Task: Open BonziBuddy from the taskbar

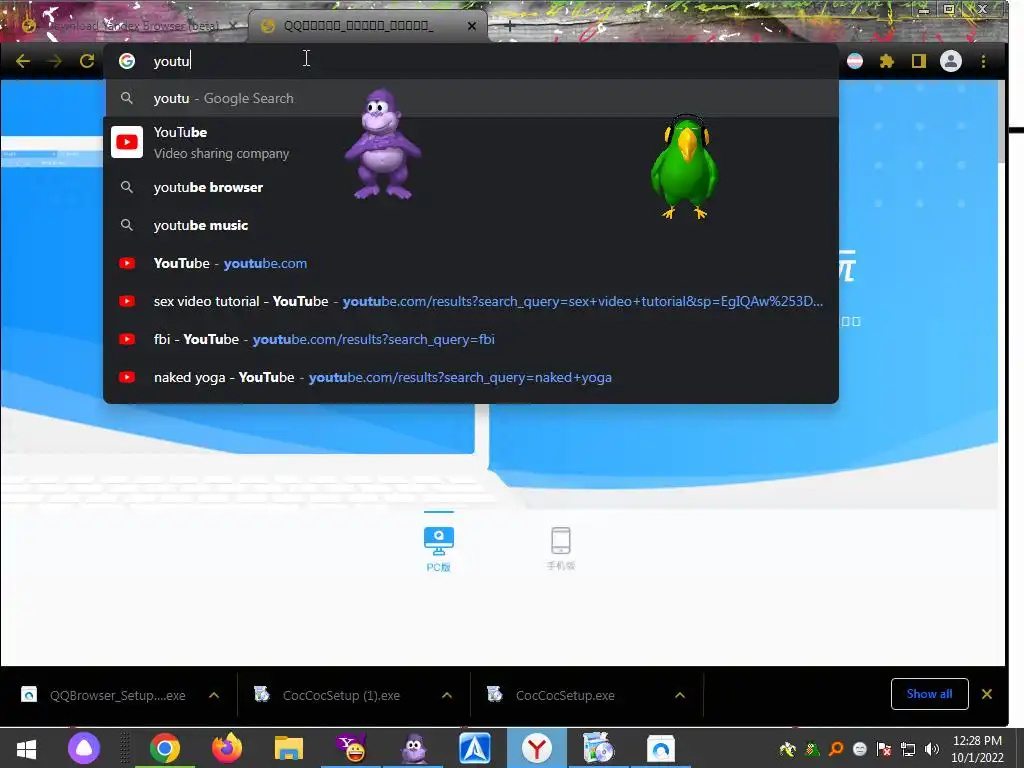Action: pyautogui.click(x=413, y=748)
